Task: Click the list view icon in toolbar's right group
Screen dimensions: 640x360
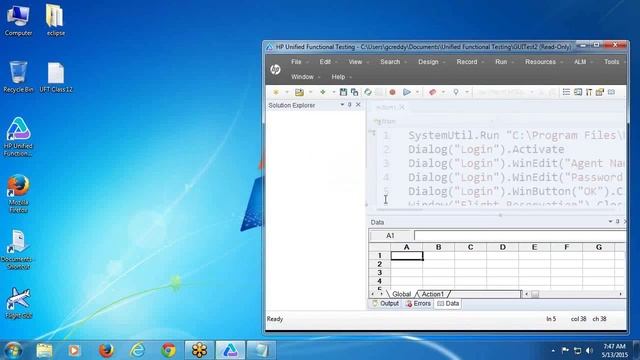Action: [566, 92]
